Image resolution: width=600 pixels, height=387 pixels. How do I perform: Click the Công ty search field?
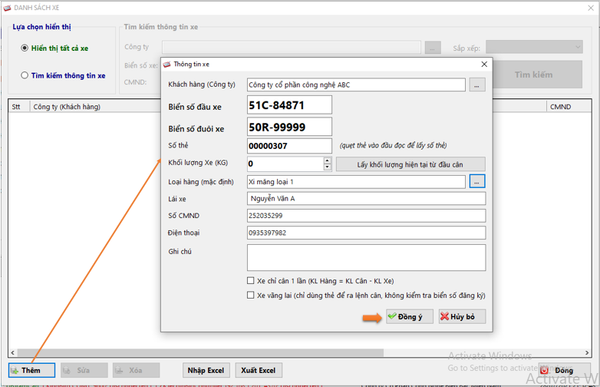click(291, 47)
